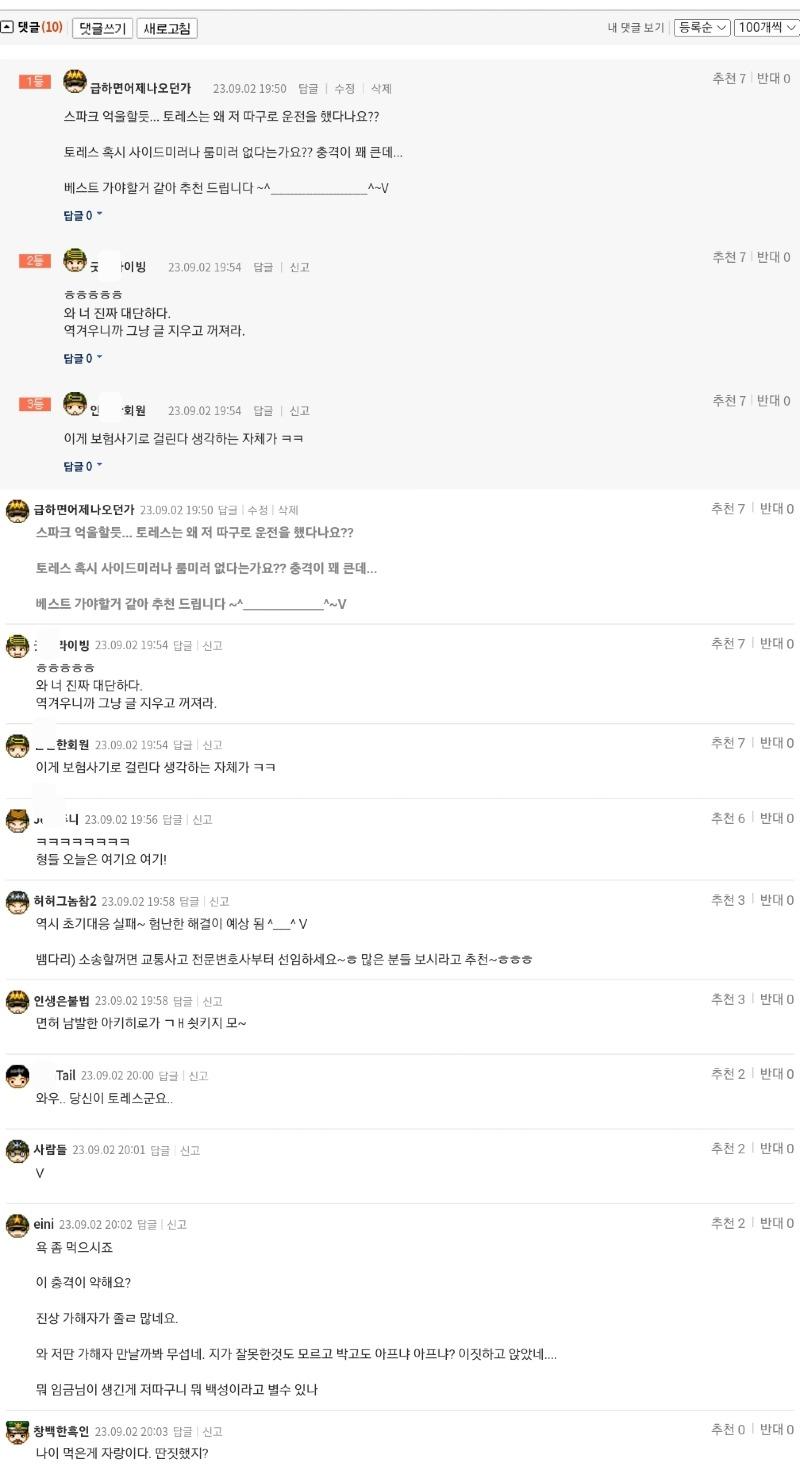Click 신고 on eini's comment
The width and height of the screenshot is (800, 1482).
click(x=176, y=1225)
